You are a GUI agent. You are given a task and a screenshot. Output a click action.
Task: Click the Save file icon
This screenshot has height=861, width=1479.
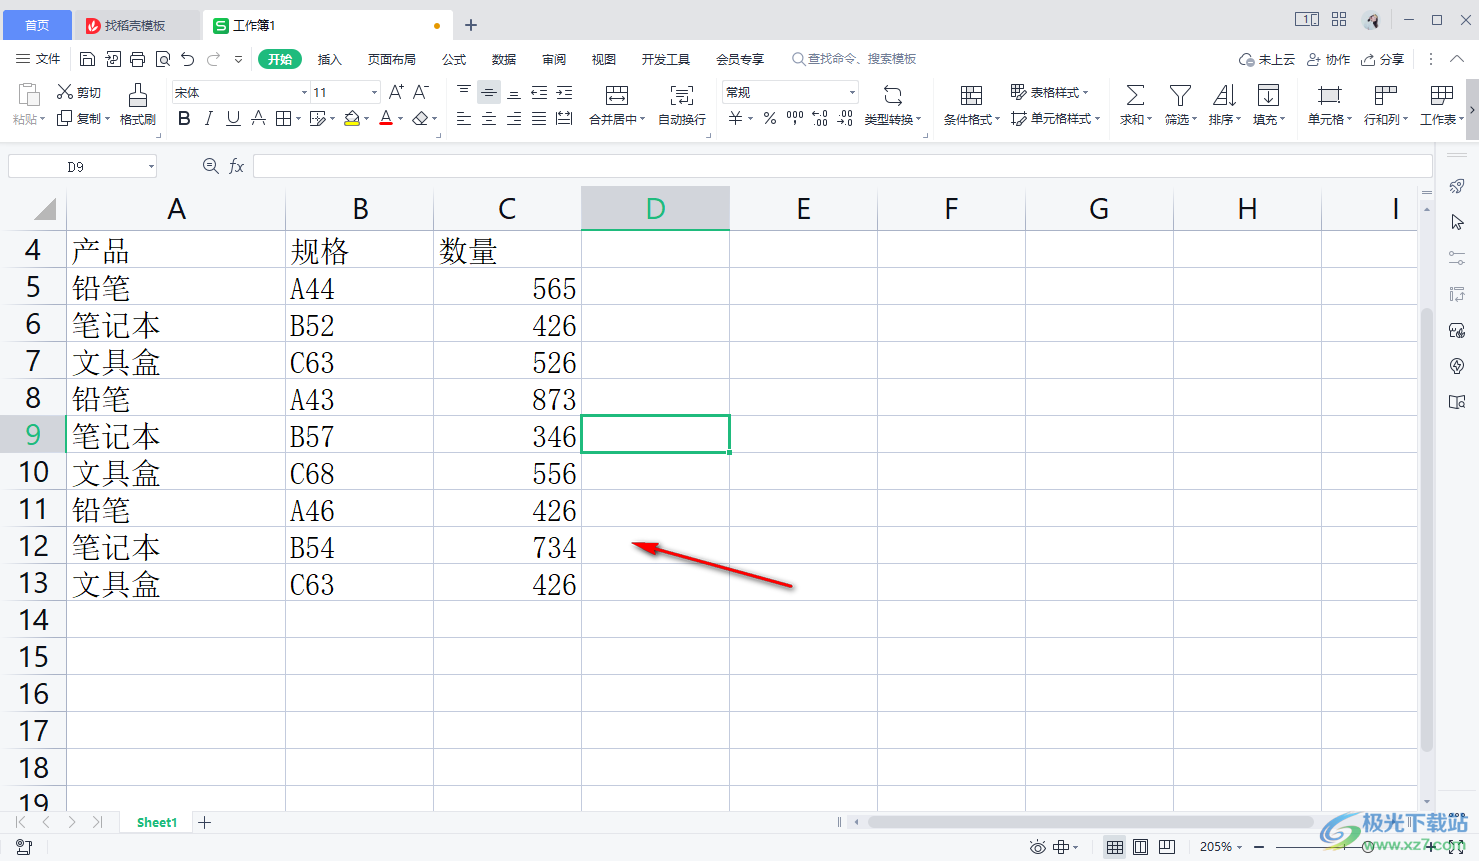pos(87,59)
